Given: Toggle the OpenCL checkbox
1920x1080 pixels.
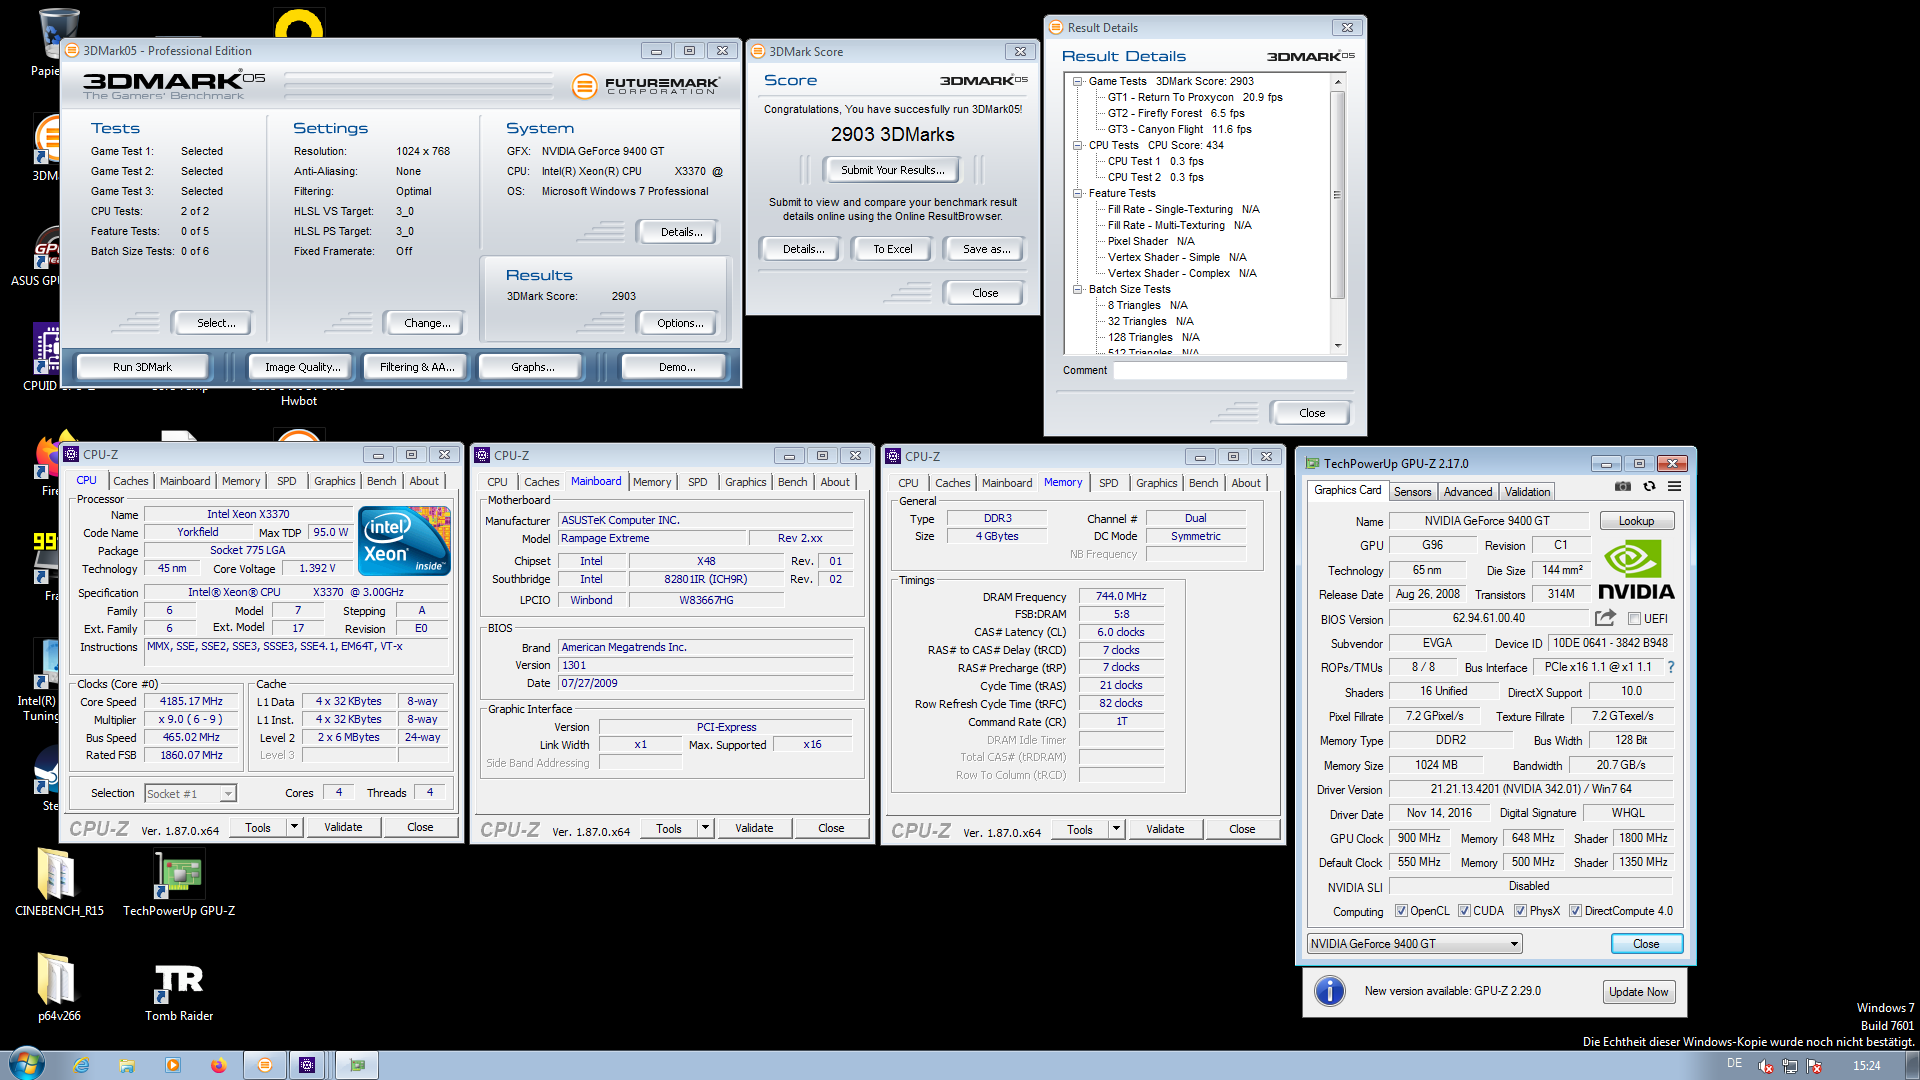Looking at the screenshot, I should (1401, 911).
